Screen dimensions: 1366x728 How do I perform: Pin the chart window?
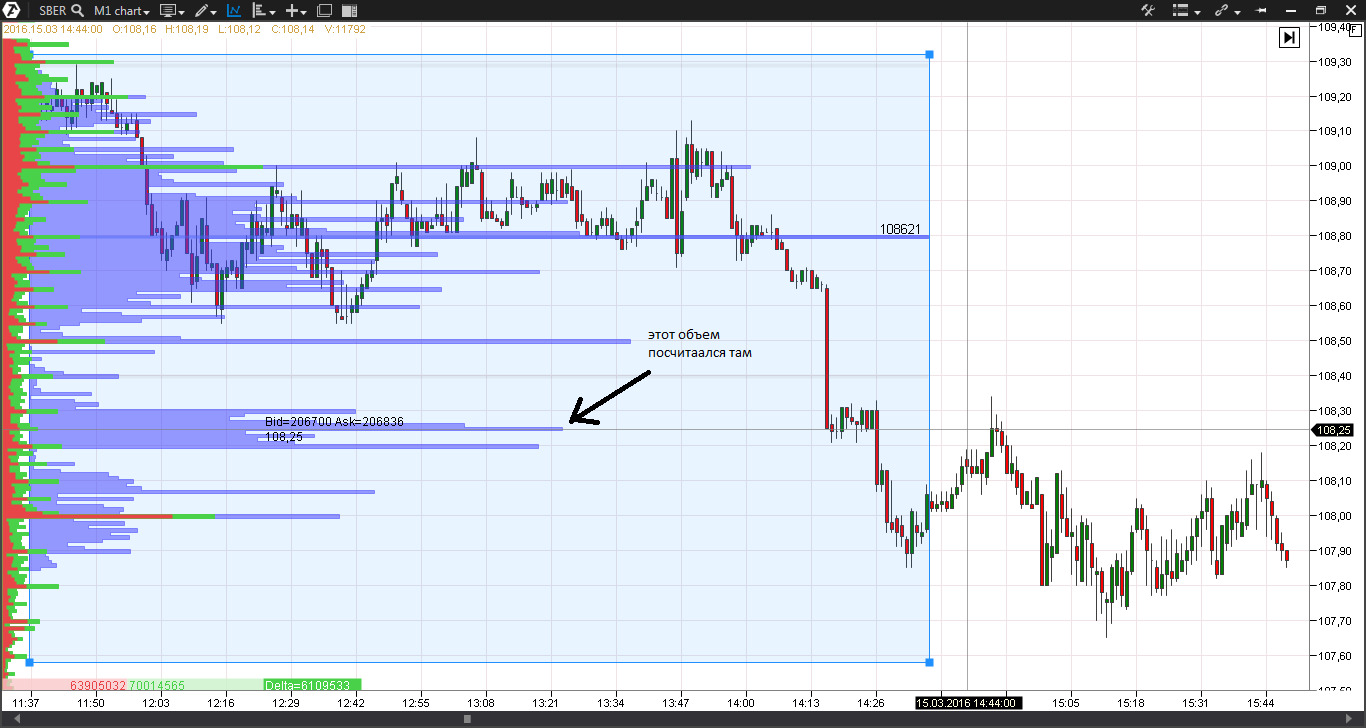[x=1262, y=10]
